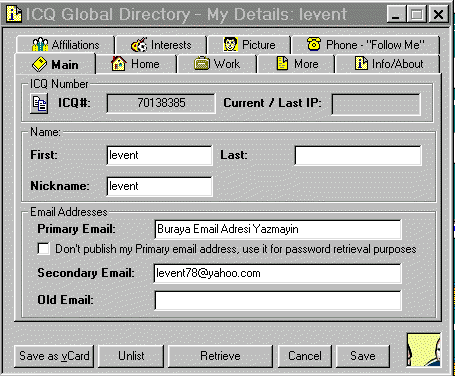
Task: Go to the Home tab
Action: 136,64
